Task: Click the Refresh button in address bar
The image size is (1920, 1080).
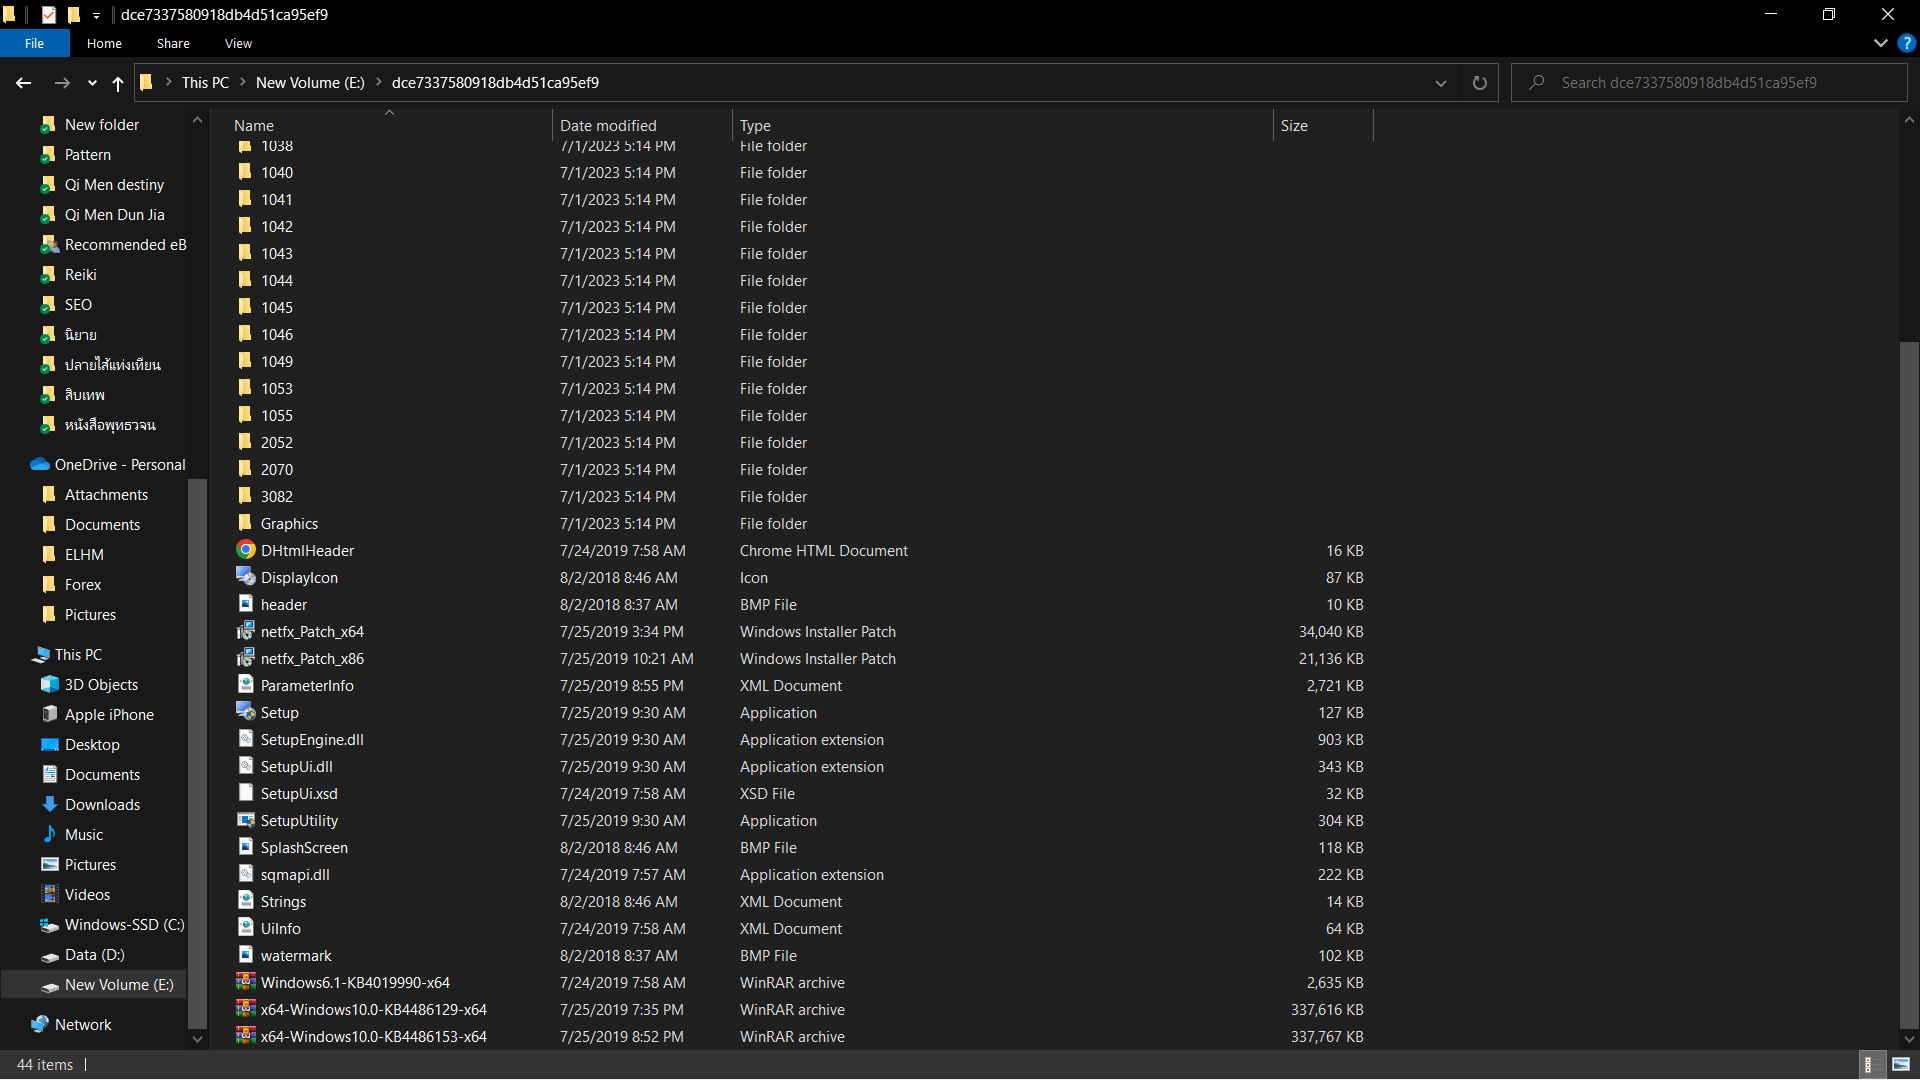Action: [x=1479, y=83]
